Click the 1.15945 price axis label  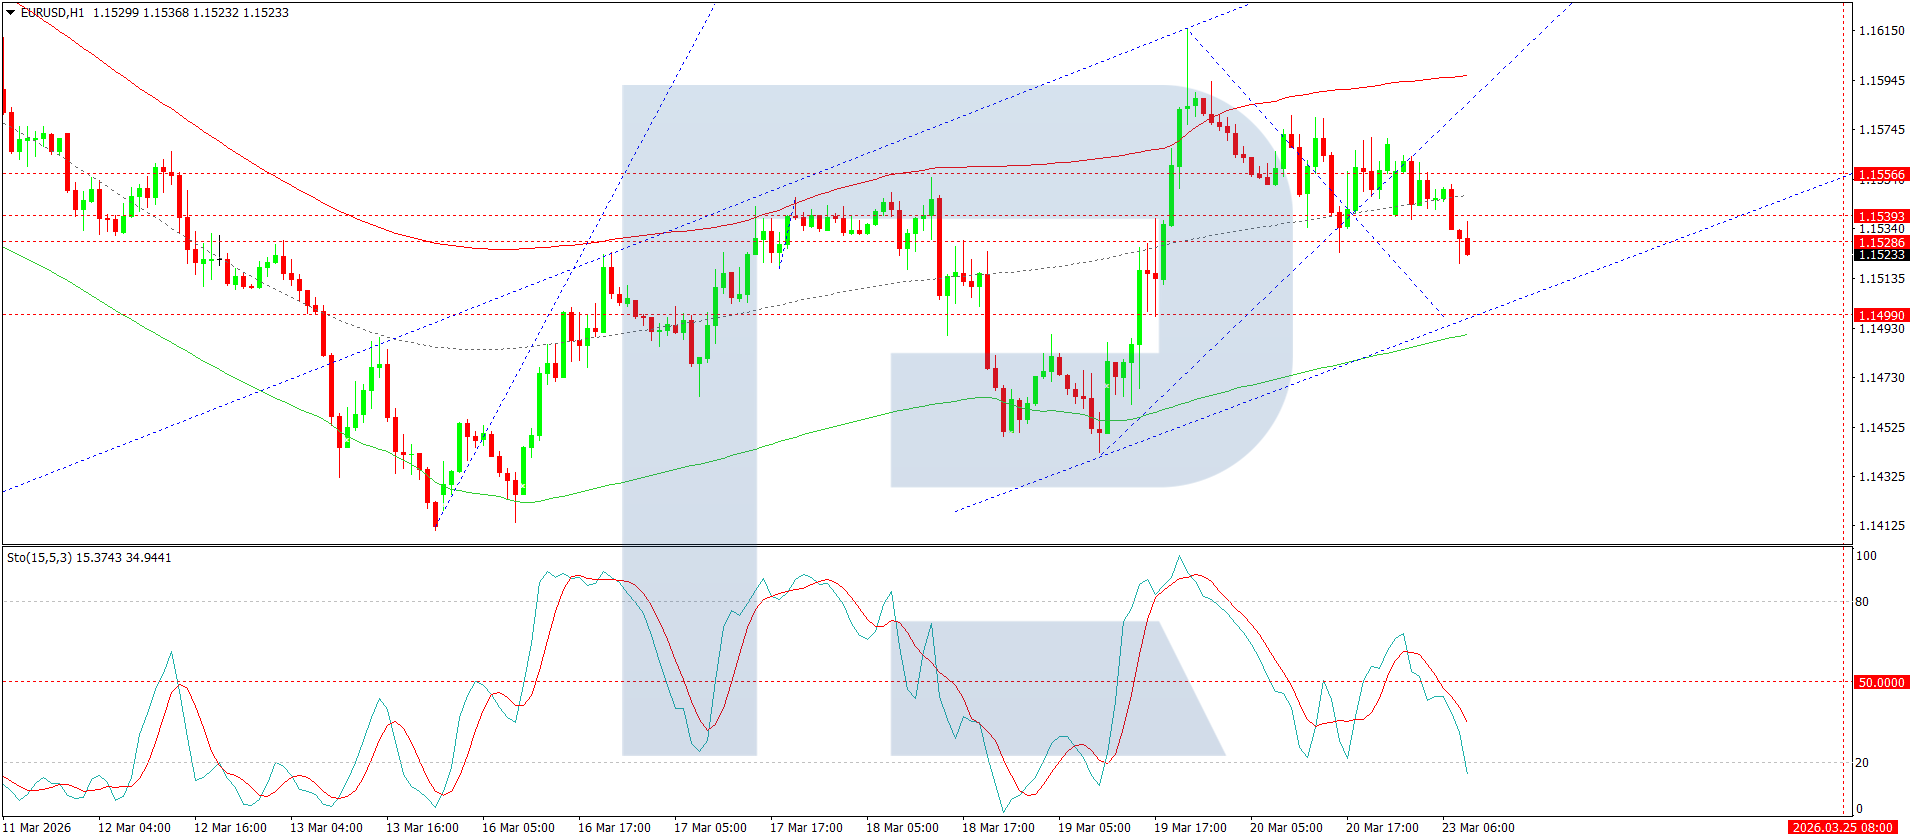point(1881,81)
